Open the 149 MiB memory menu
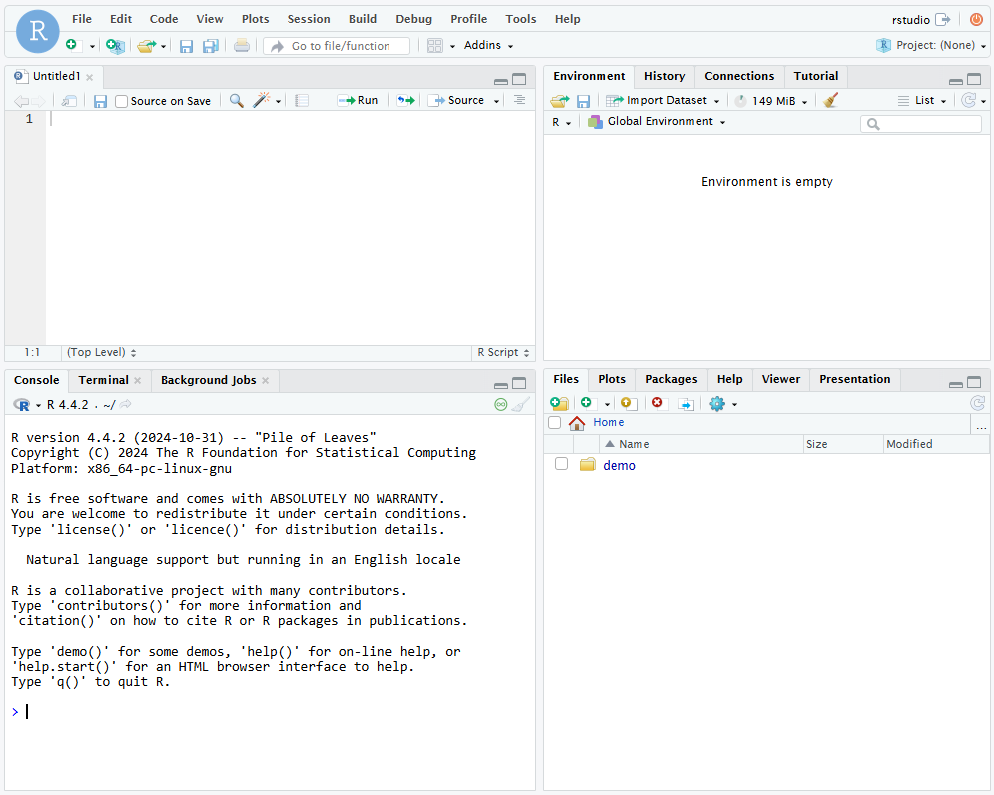The height and width of the screenshot is (795, 994). (771, 101)
